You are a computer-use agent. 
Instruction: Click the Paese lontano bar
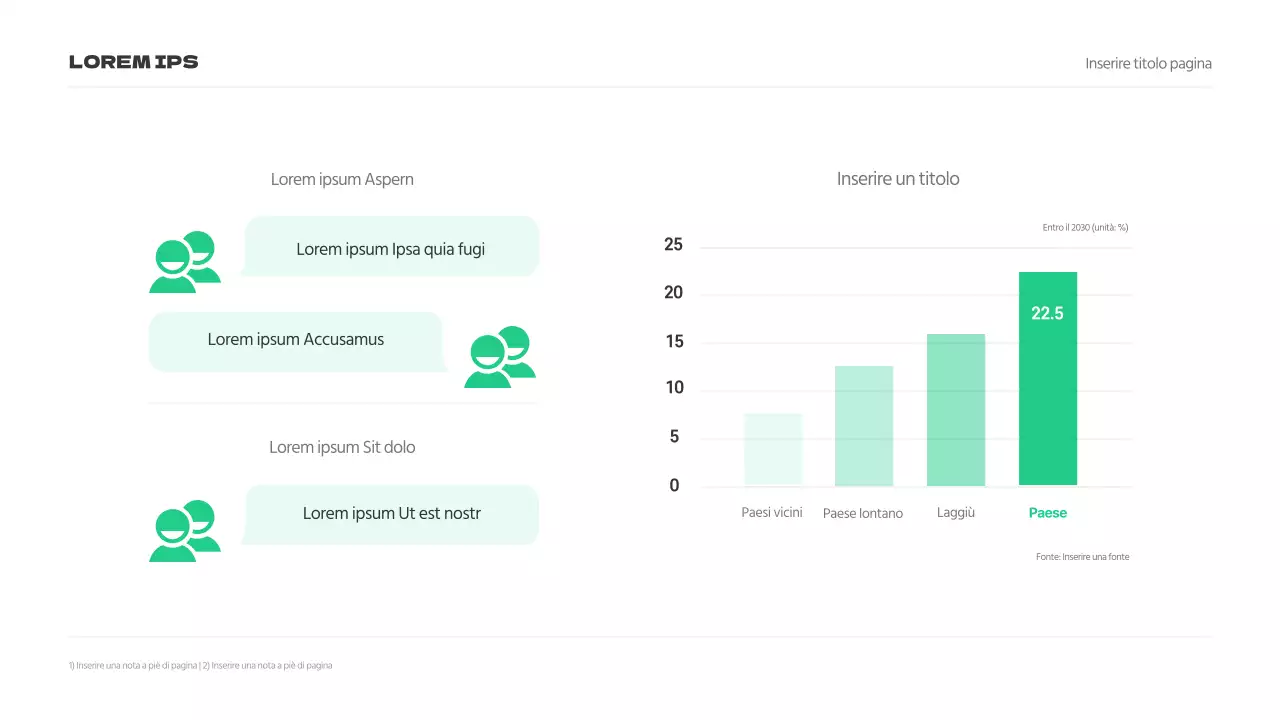(863, 425)
